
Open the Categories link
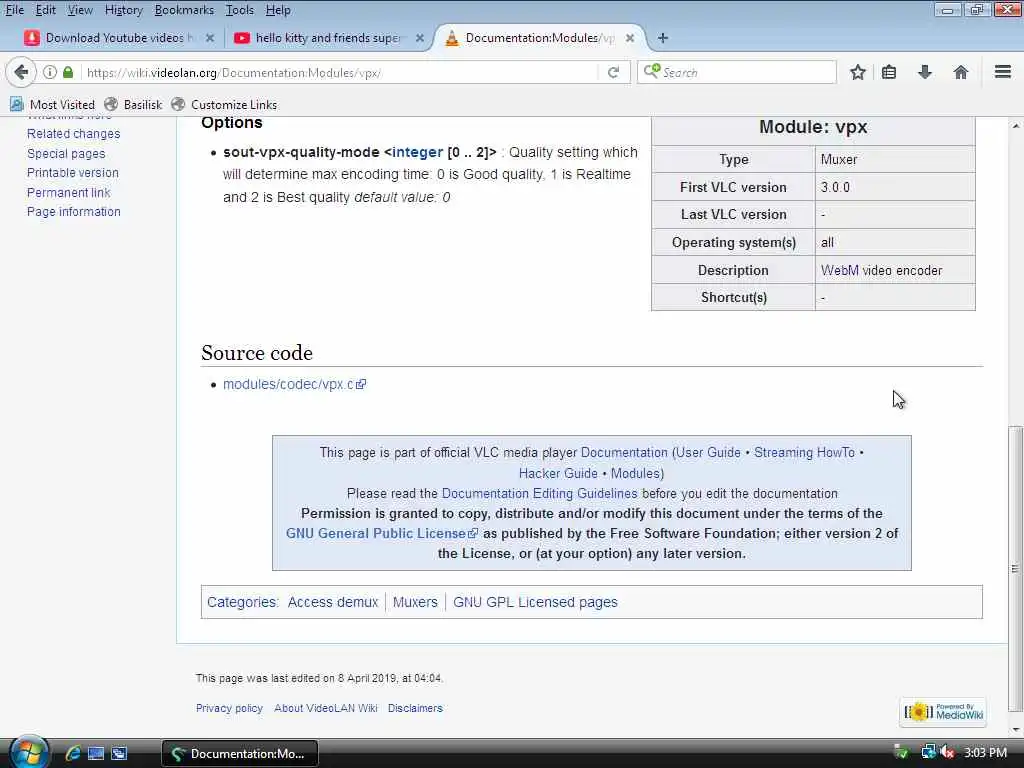click(x=242, y=602)
